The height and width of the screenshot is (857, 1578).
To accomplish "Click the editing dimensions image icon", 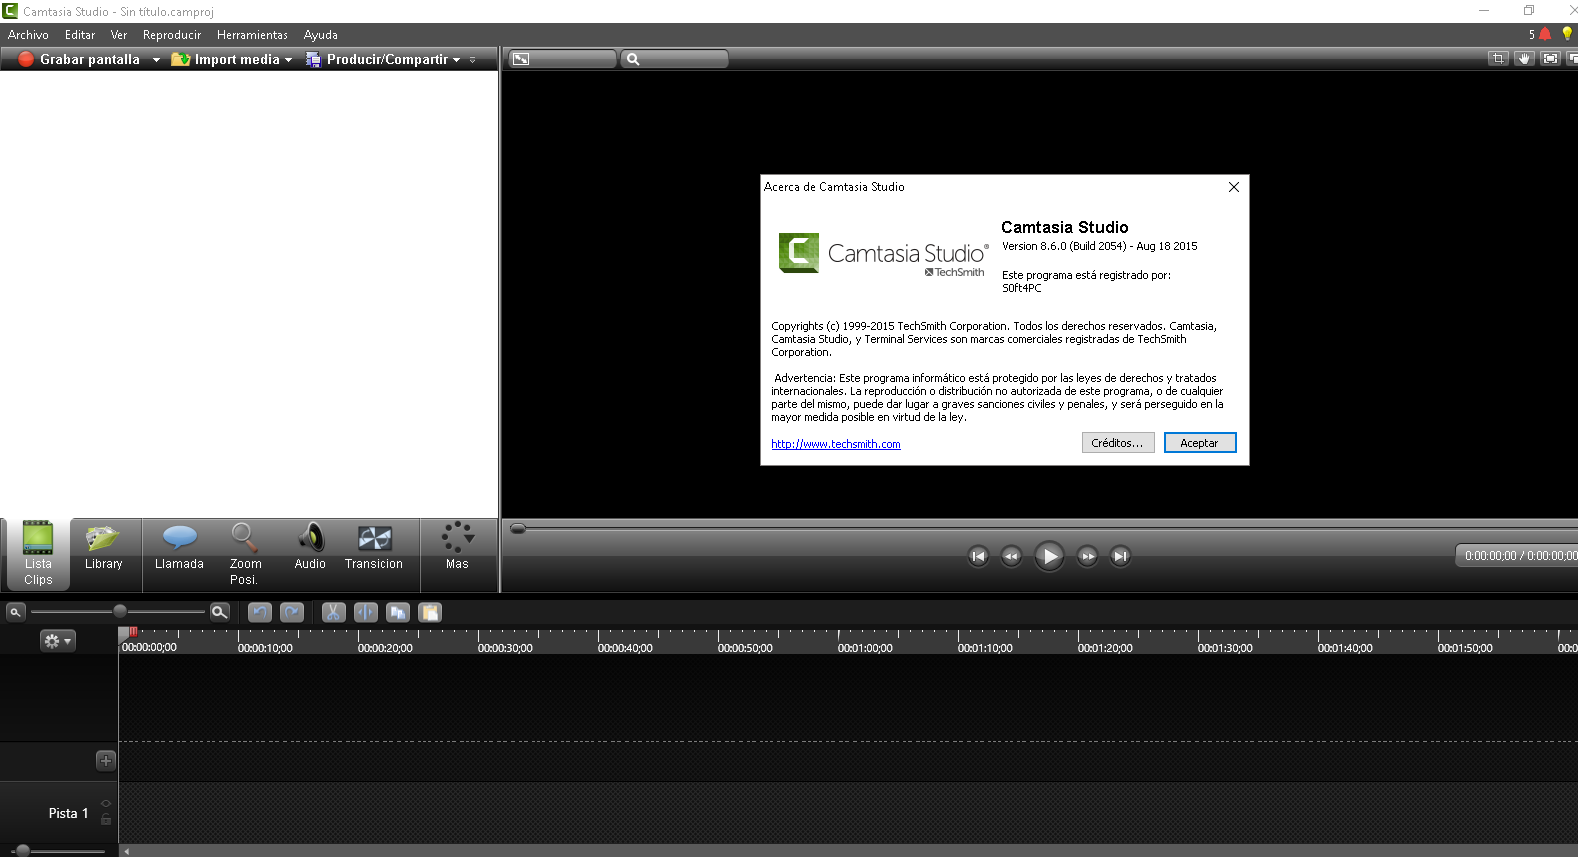I will pos(521,59).
